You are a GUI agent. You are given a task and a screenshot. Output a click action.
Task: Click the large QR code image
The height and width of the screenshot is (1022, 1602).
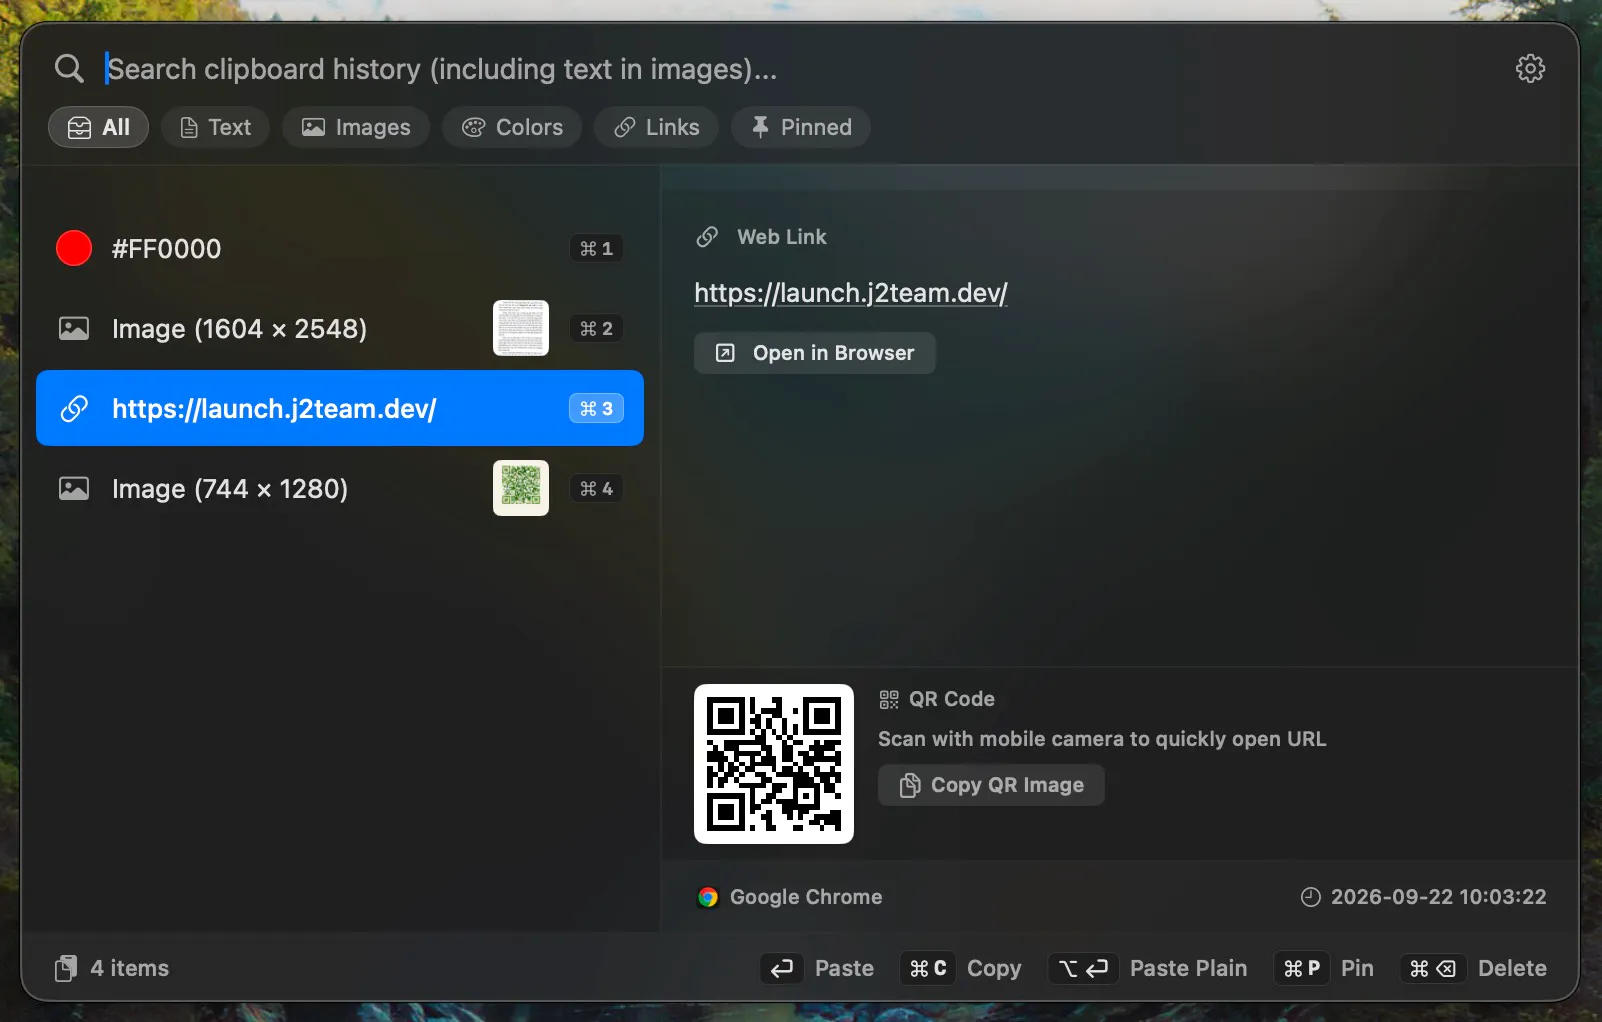[774, 764]
